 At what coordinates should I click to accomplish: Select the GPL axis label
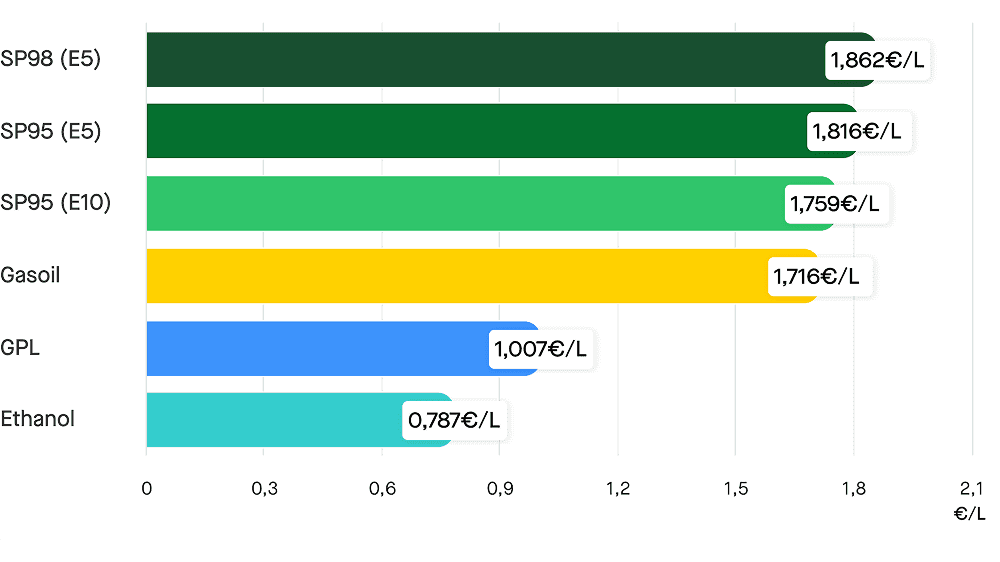20,347
